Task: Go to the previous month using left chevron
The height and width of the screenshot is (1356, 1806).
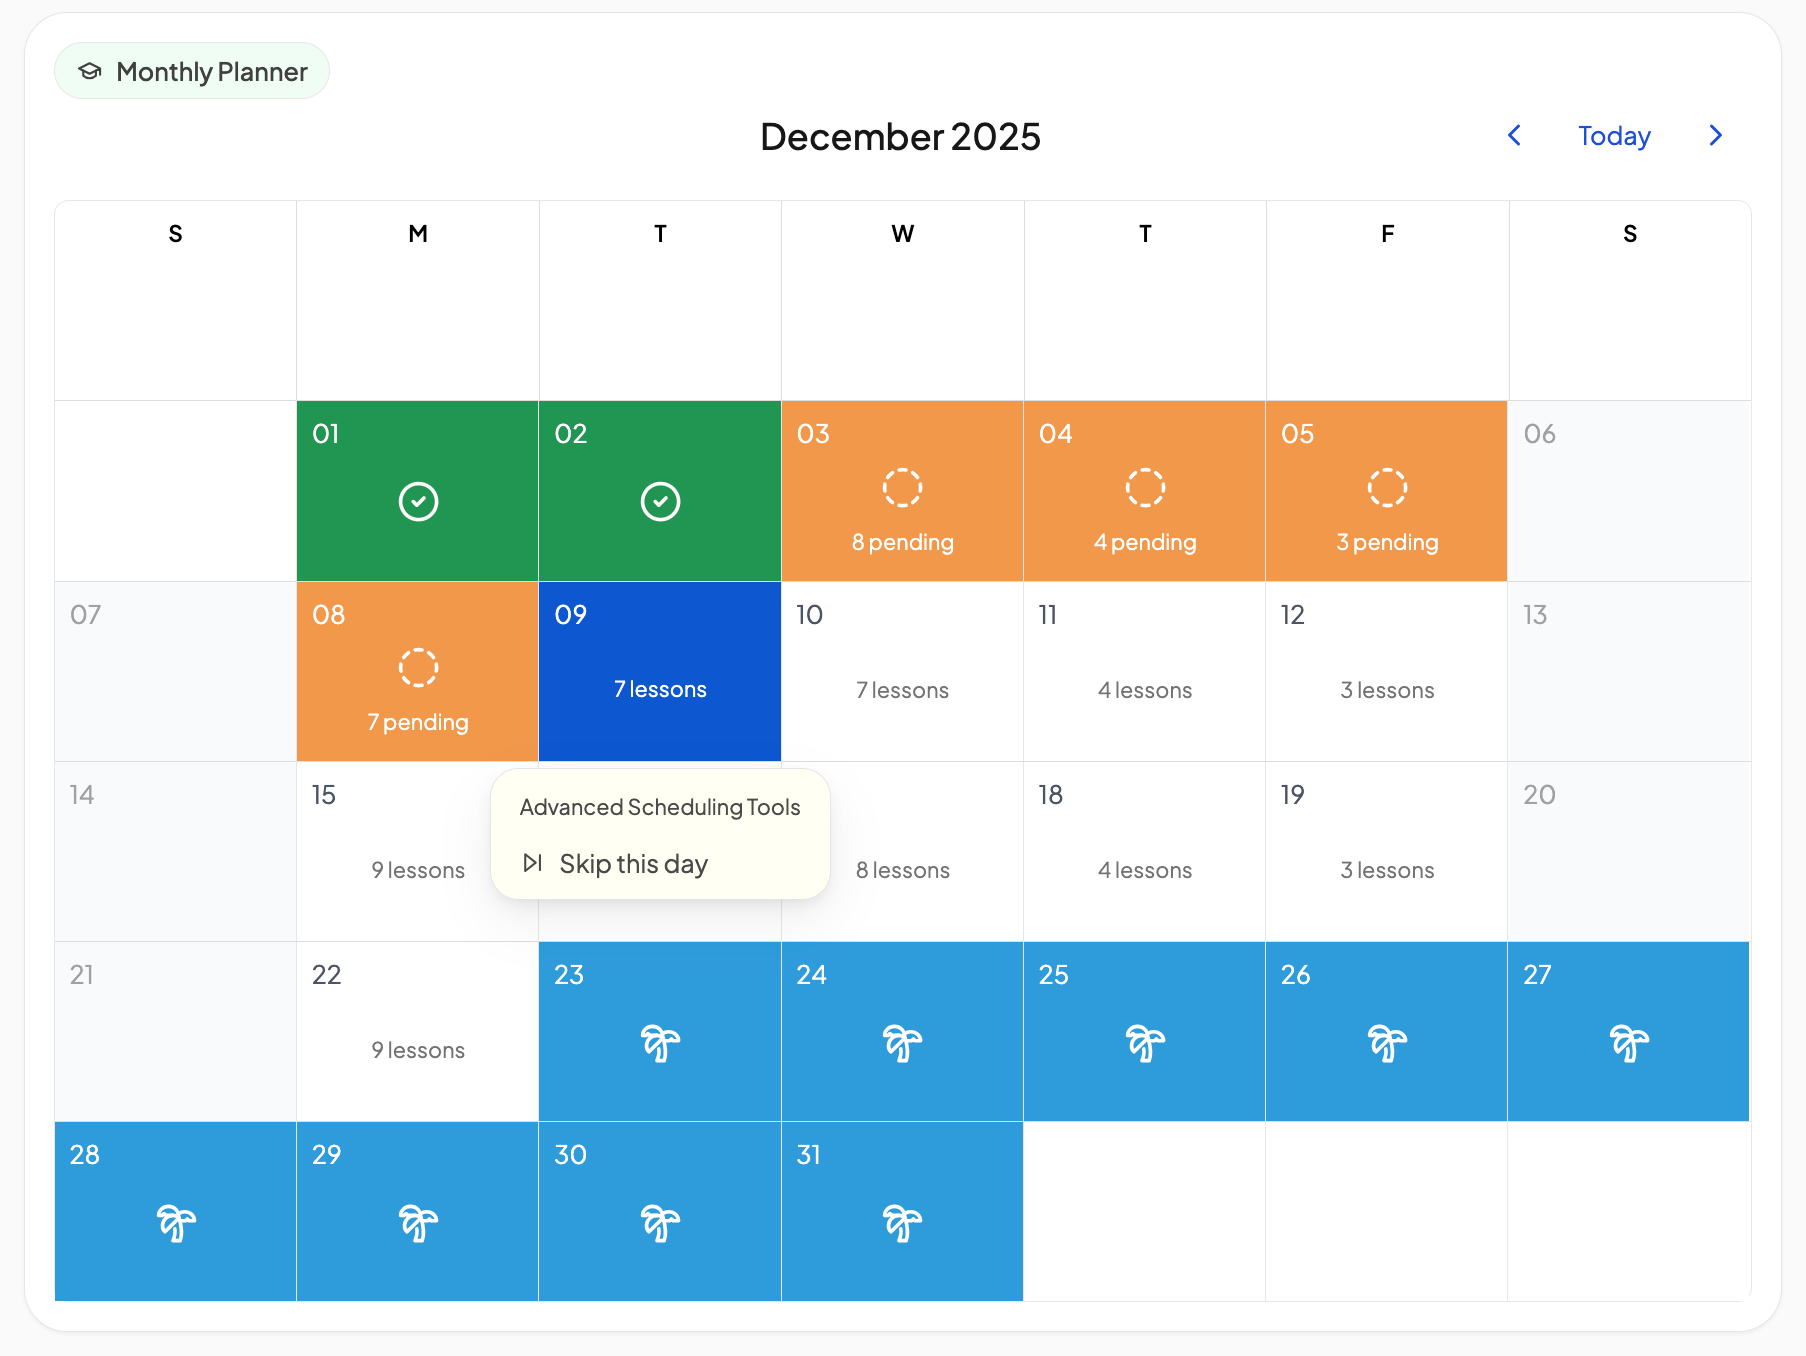Action: pos(1514,135)
